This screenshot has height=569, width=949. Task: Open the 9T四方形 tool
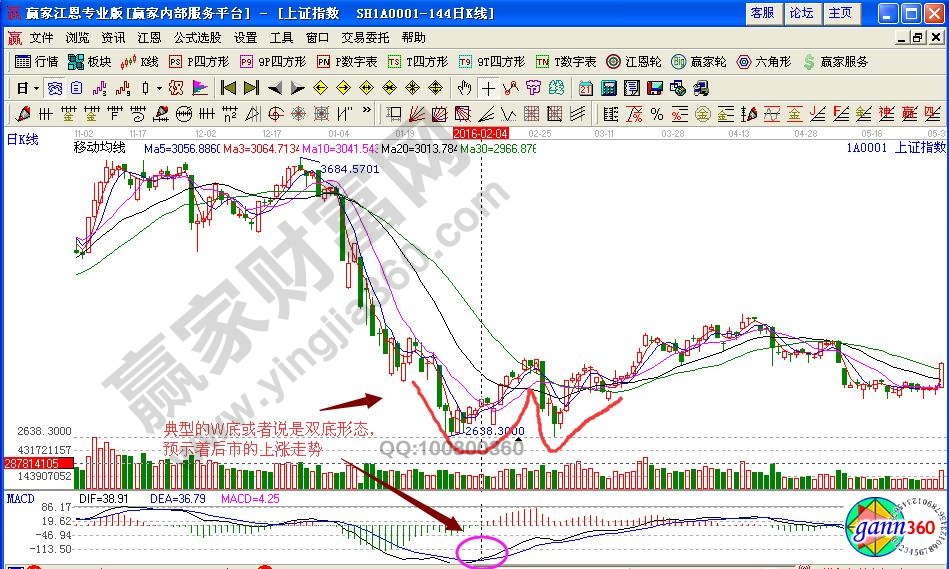[x=492, y=62]
